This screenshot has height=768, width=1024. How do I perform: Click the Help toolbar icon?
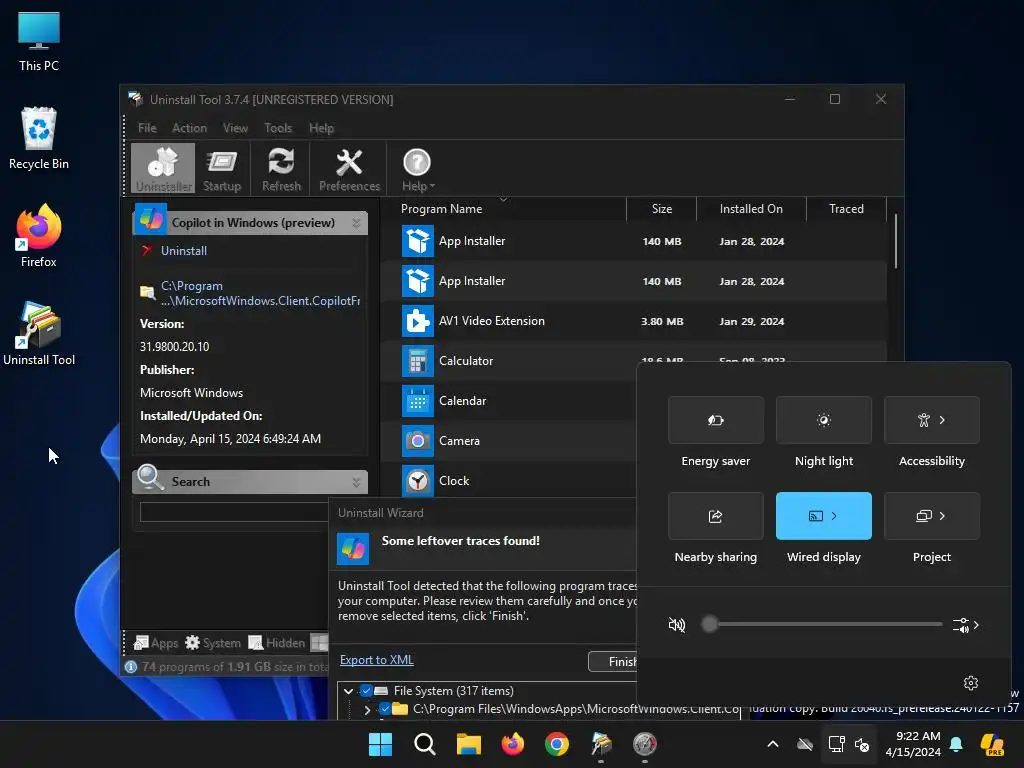(x=417, y=168)
